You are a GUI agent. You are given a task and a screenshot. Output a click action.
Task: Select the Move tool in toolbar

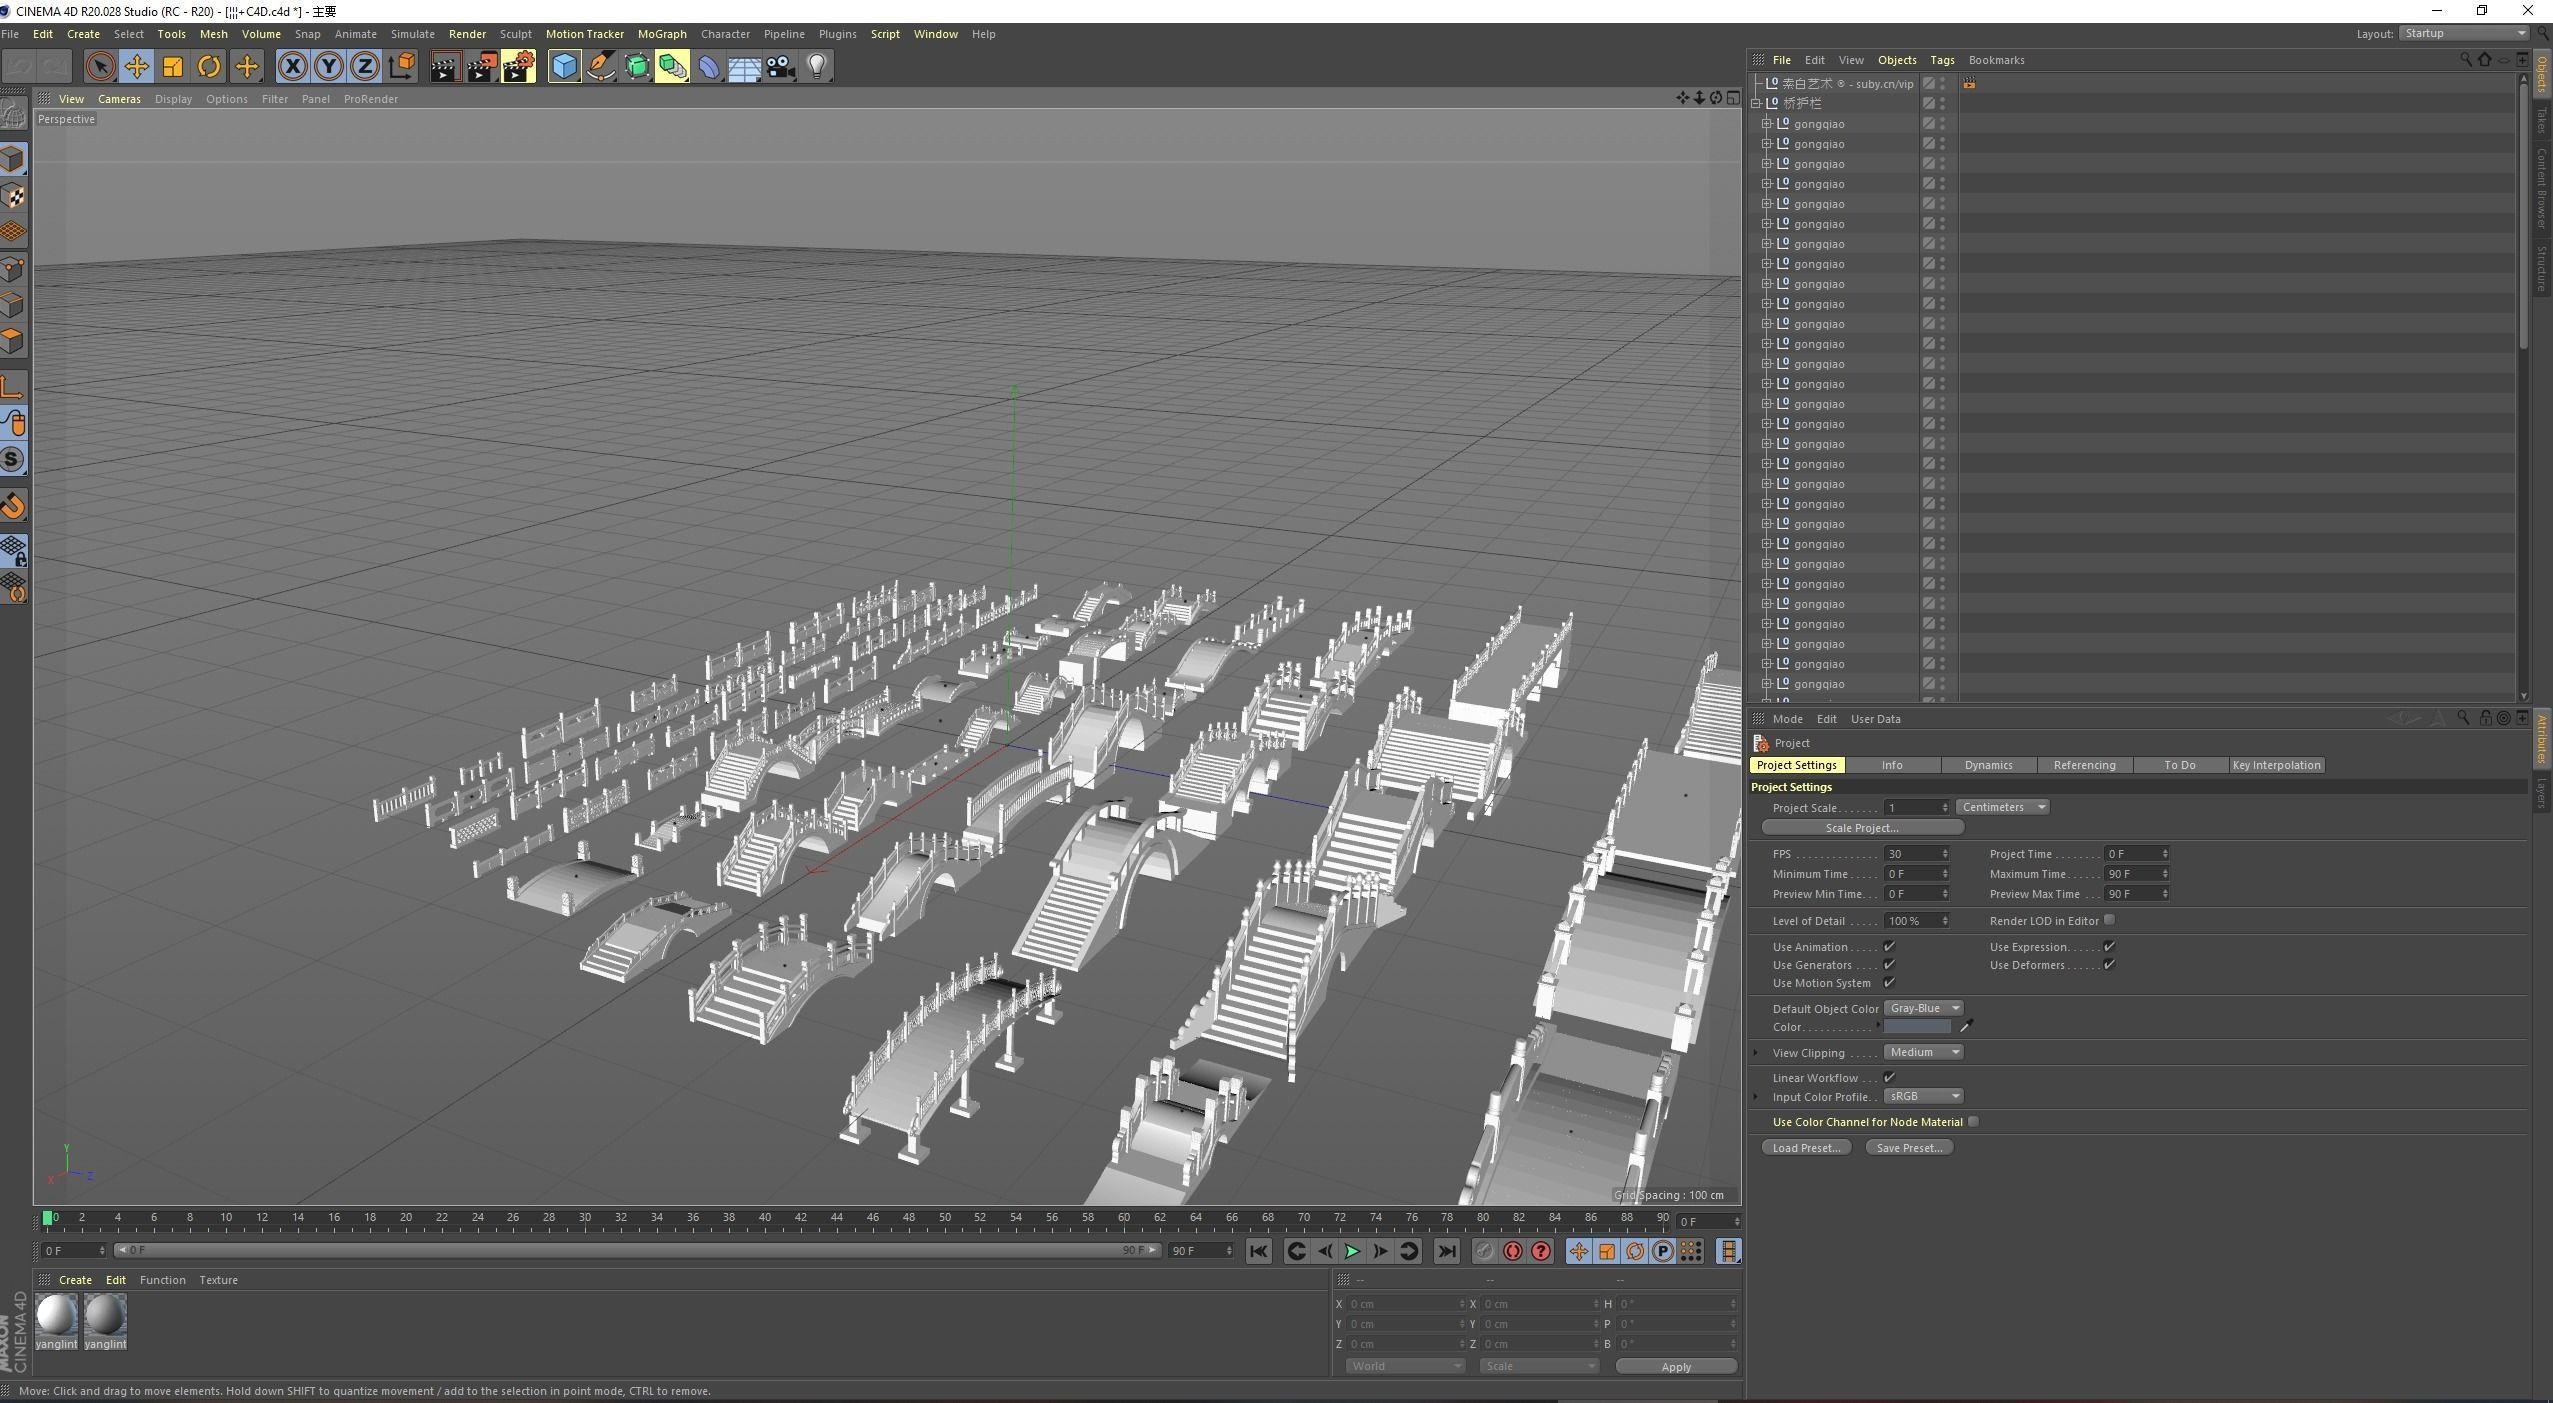[x=136, y=67]
